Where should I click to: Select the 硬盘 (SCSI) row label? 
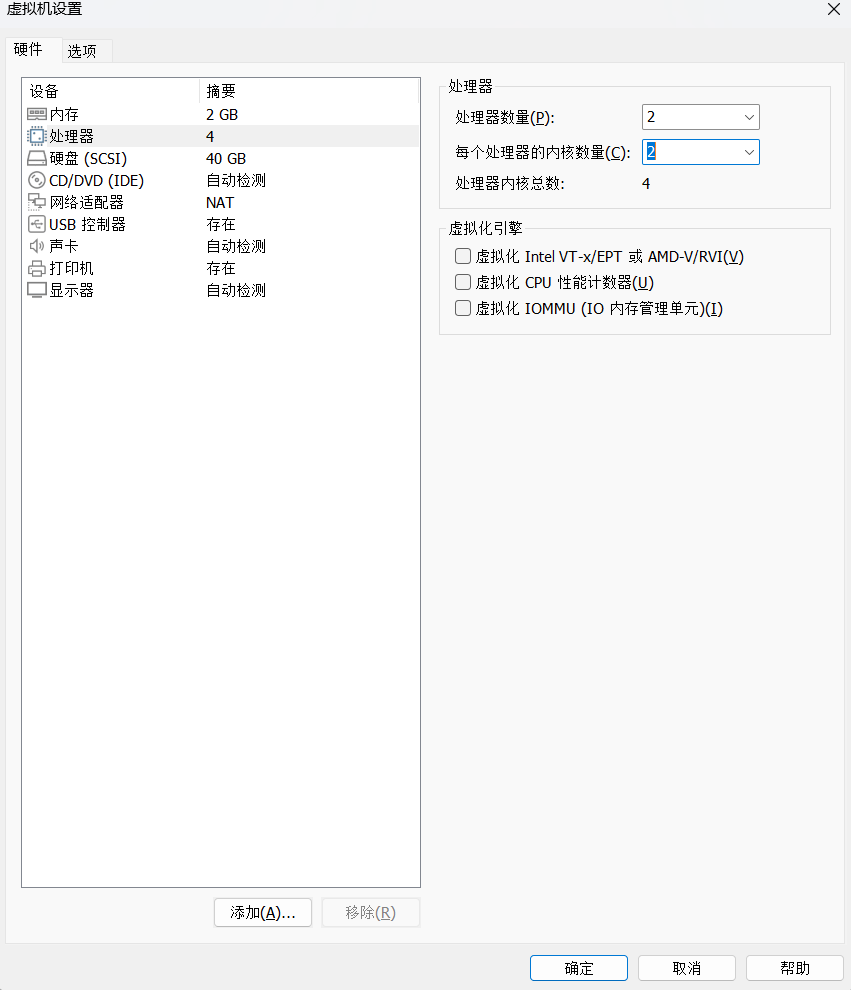tap(88, 158)
